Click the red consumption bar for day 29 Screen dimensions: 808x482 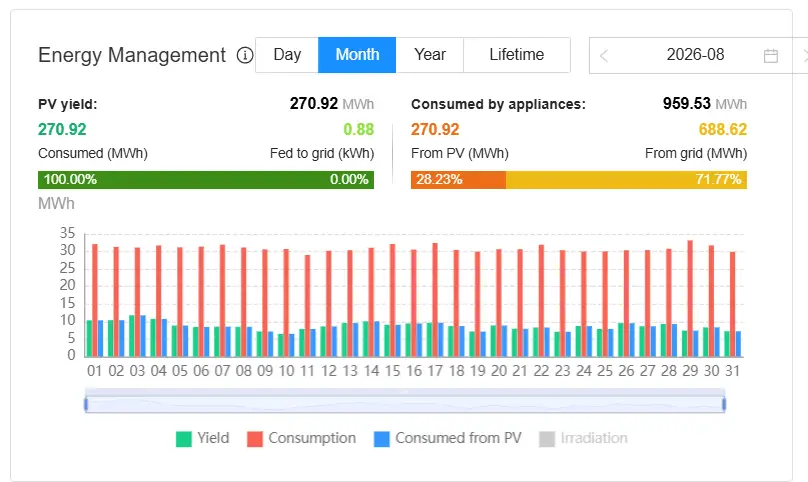pos(690,298)
